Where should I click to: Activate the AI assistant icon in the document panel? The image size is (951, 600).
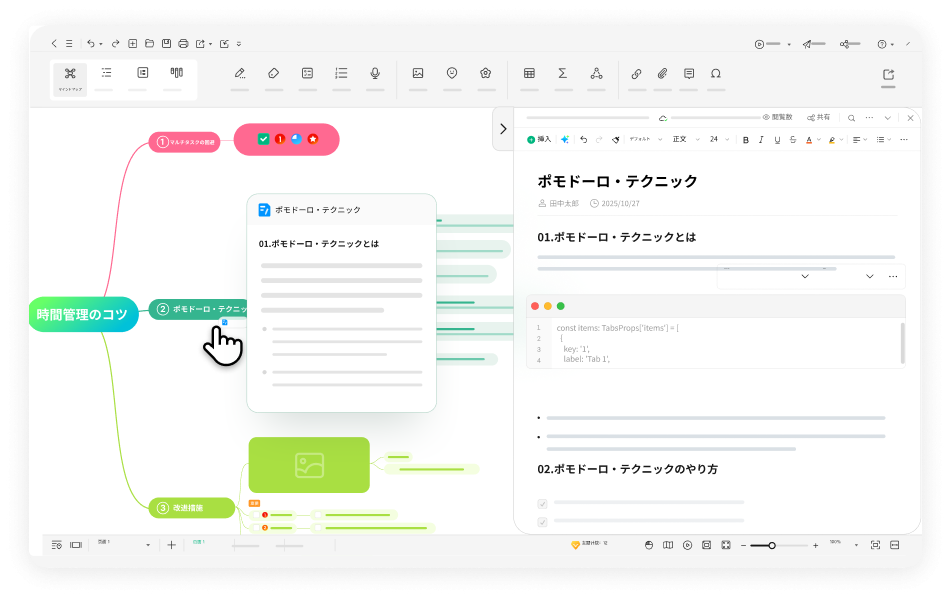[564, 139]
